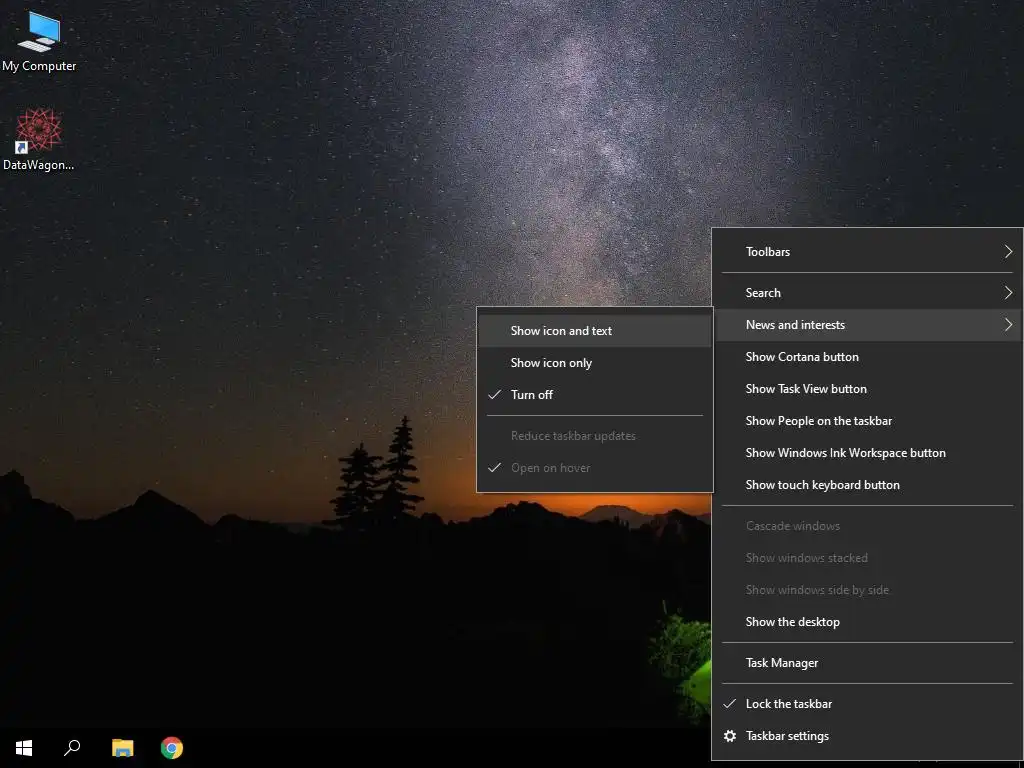
Task: Open the Windows Start button
Action: point(24,748)
